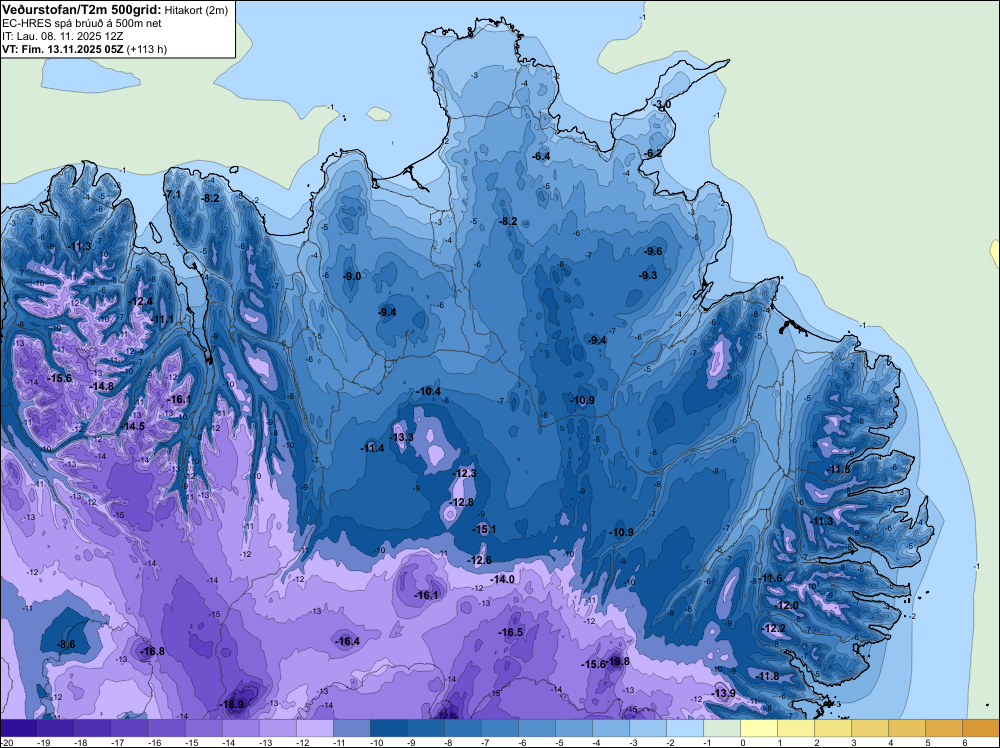
Task: Click the -14.0 temperature label
Action: 503,579
